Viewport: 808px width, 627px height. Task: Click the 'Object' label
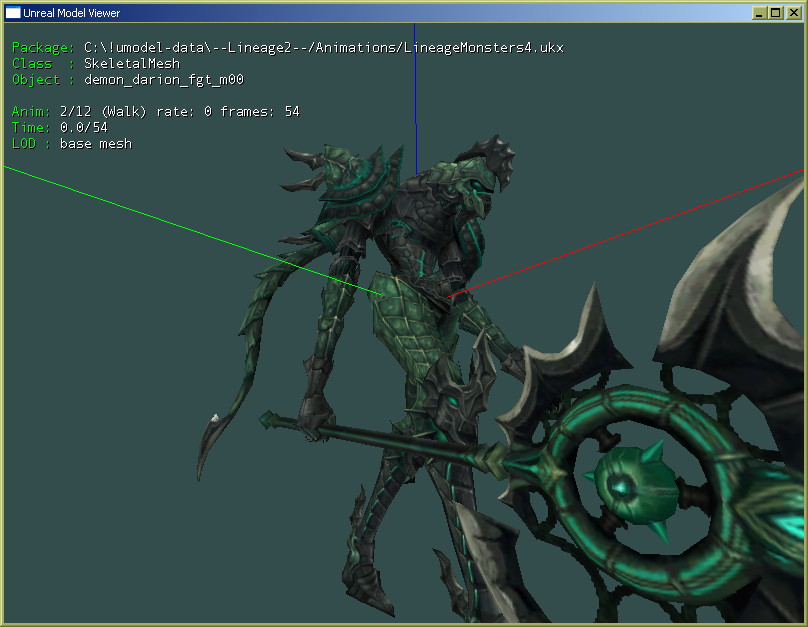[36, 80]
